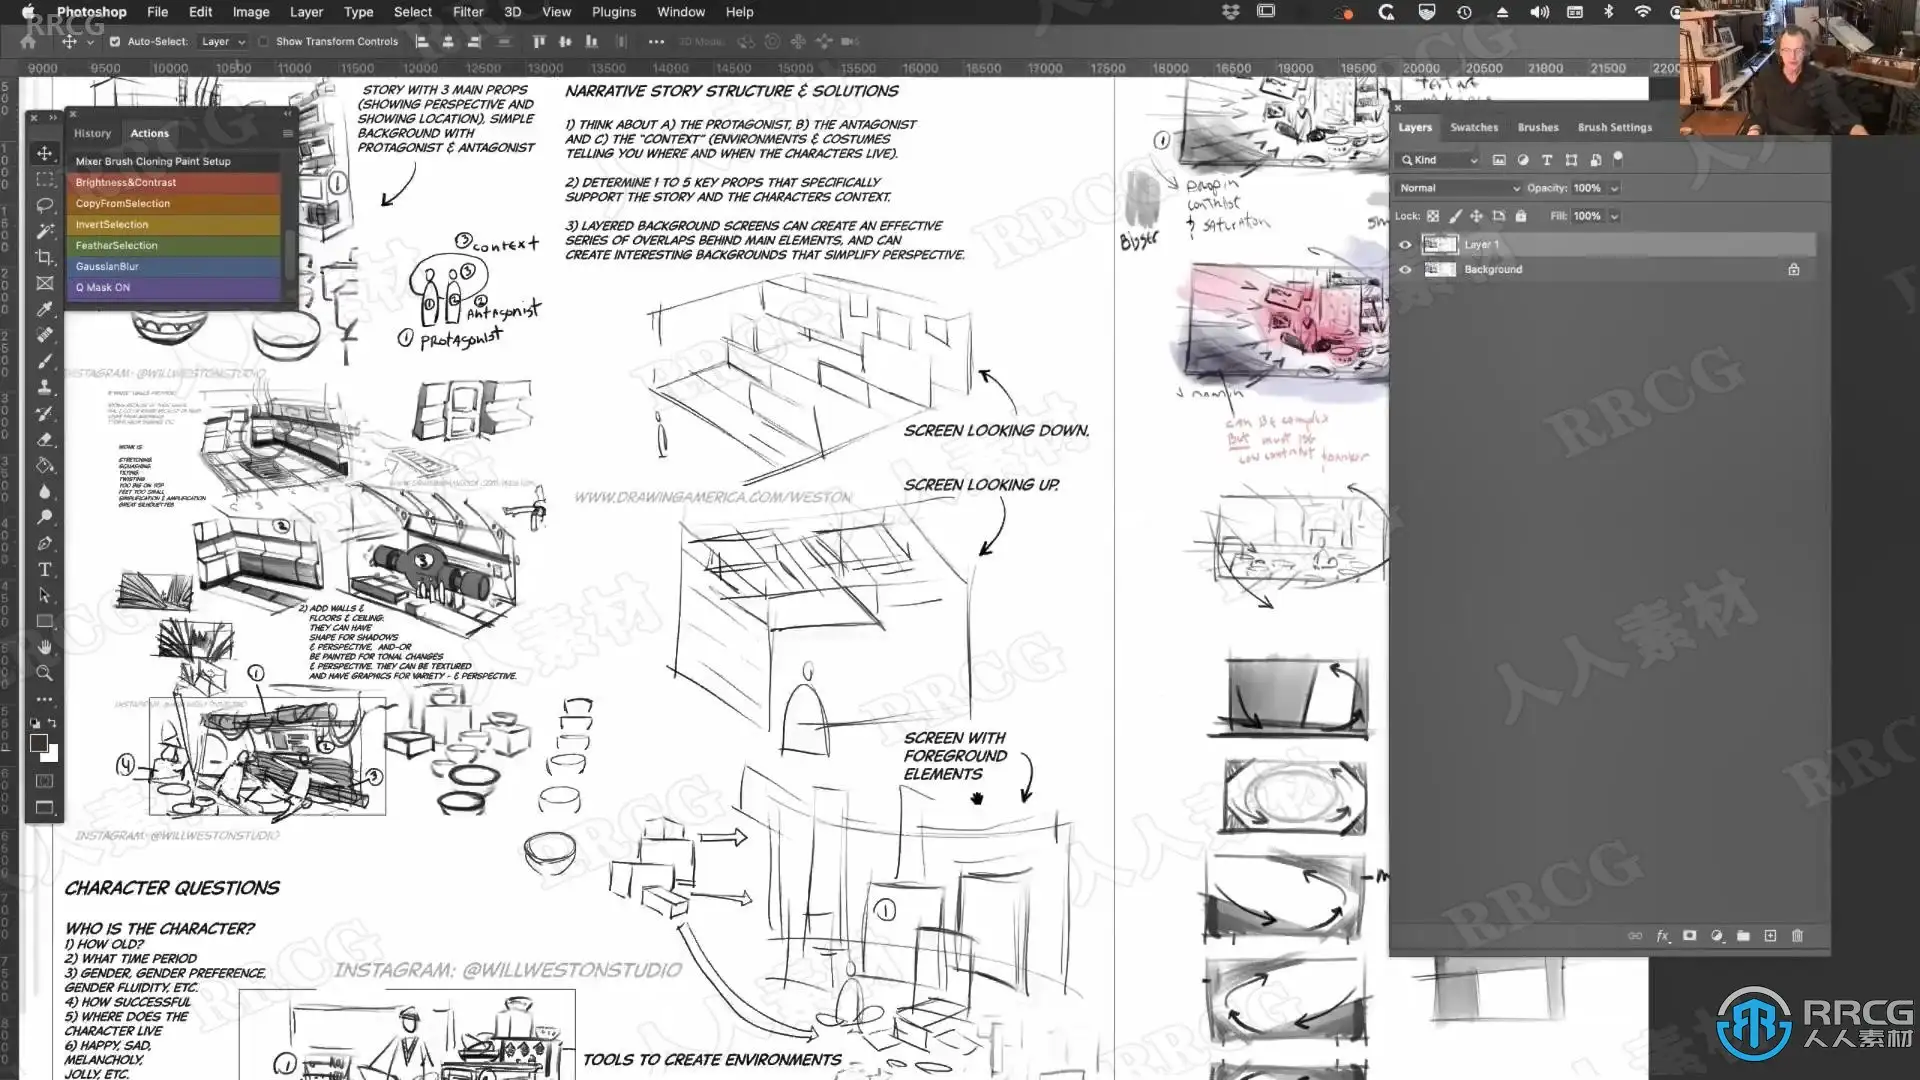The height and width of the screenshot is (1080, 1920).
Task: Select the Crop tool
Action: (44, 257)
